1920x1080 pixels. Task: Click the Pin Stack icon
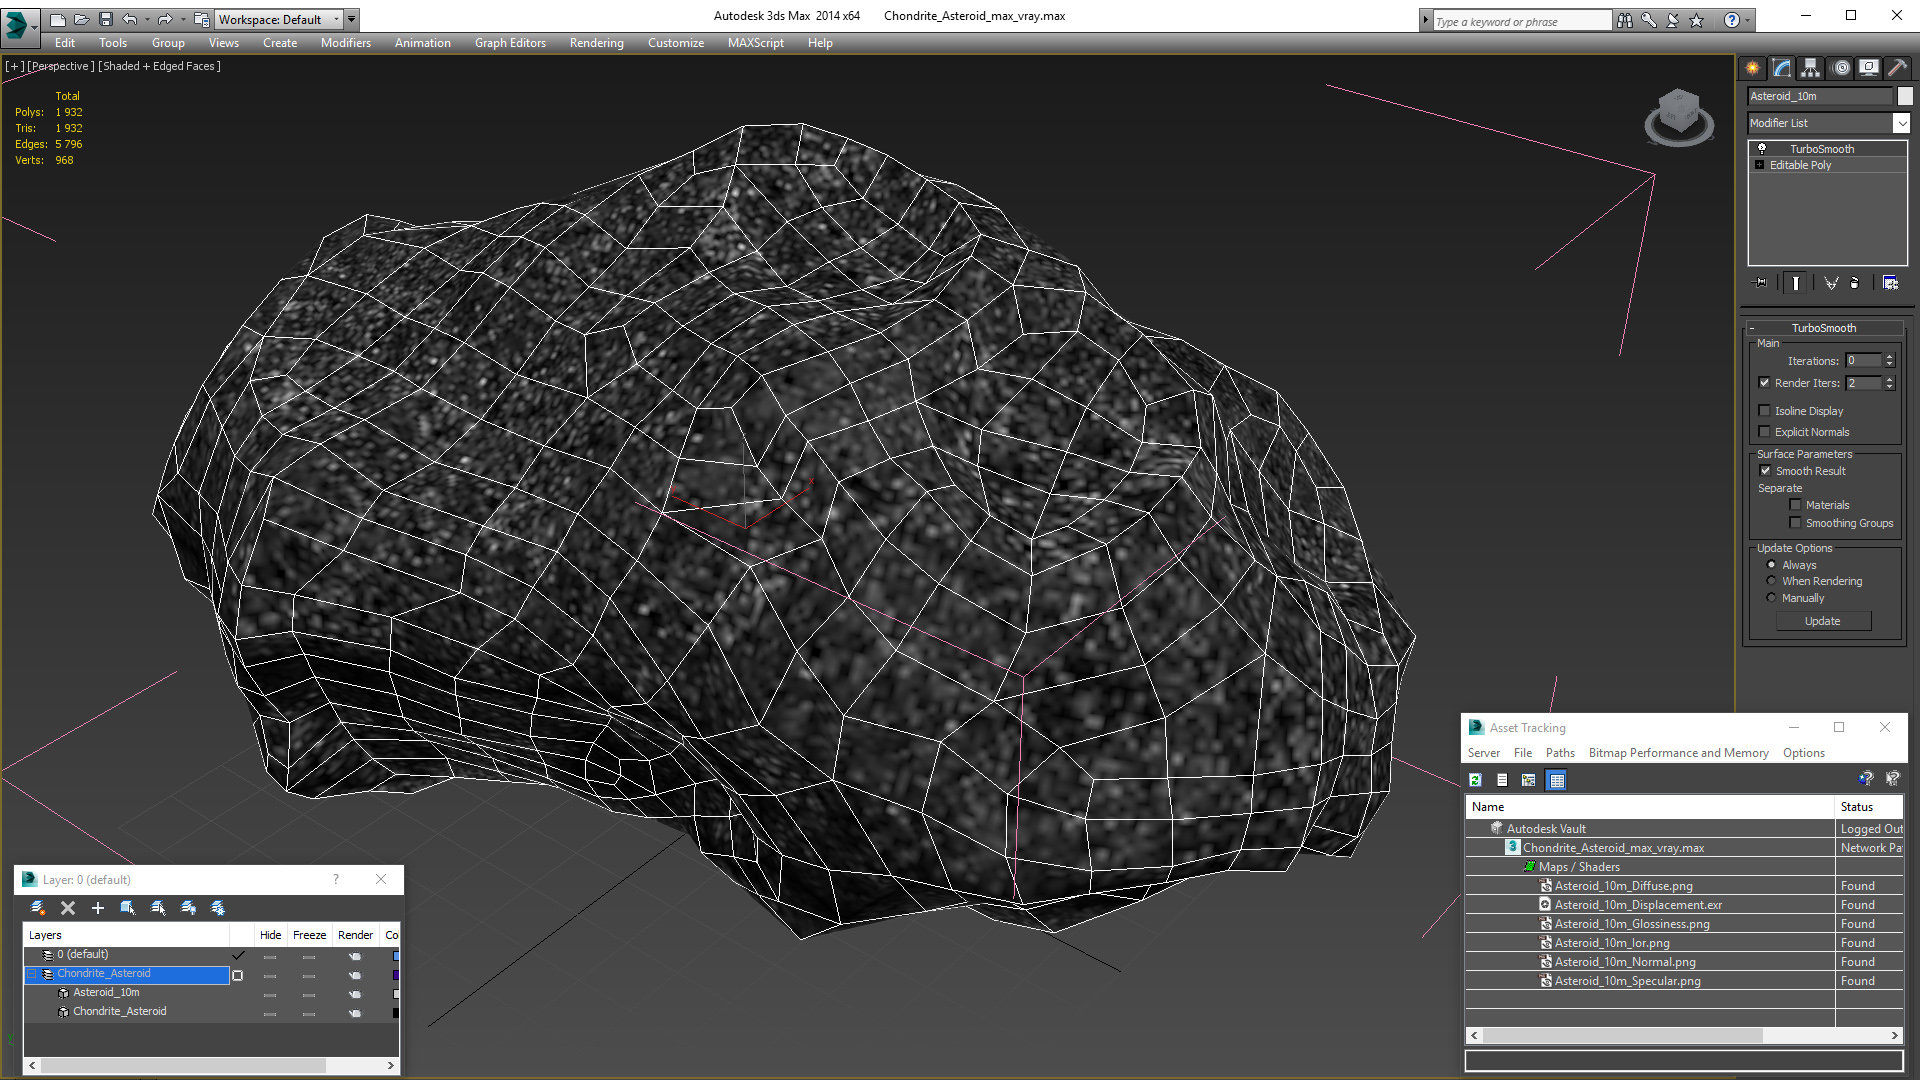coord(1761,283)
